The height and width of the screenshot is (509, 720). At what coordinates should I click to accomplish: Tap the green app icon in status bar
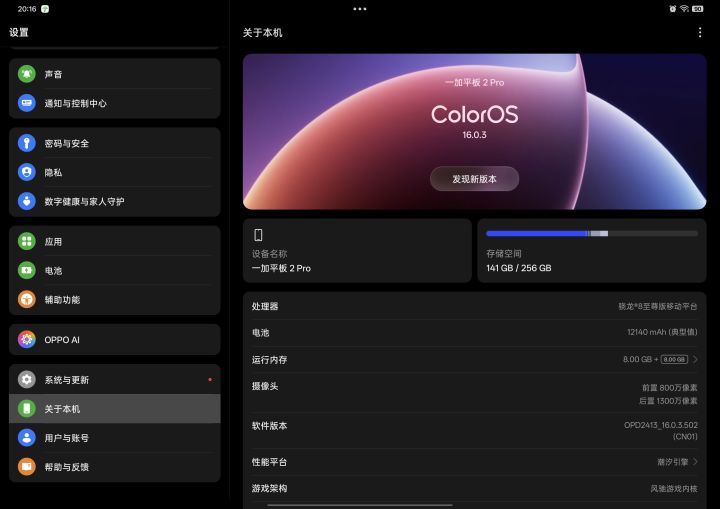tap(45, 9)
